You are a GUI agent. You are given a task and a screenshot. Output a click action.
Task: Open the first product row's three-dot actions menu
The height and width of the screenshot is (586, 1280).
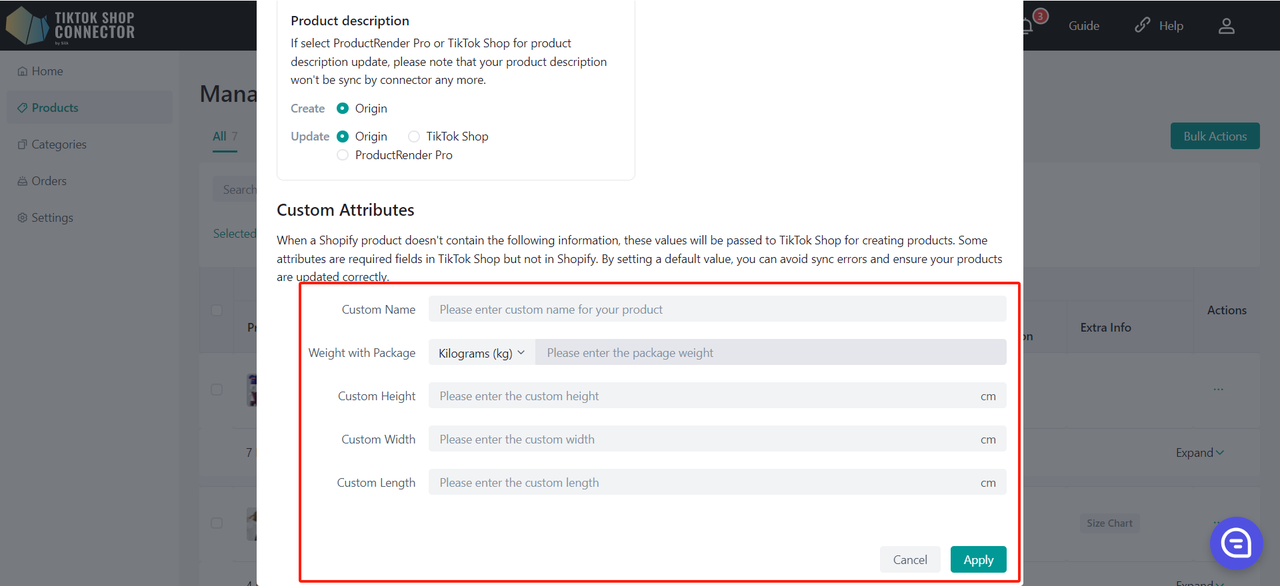click(1218, 389)
